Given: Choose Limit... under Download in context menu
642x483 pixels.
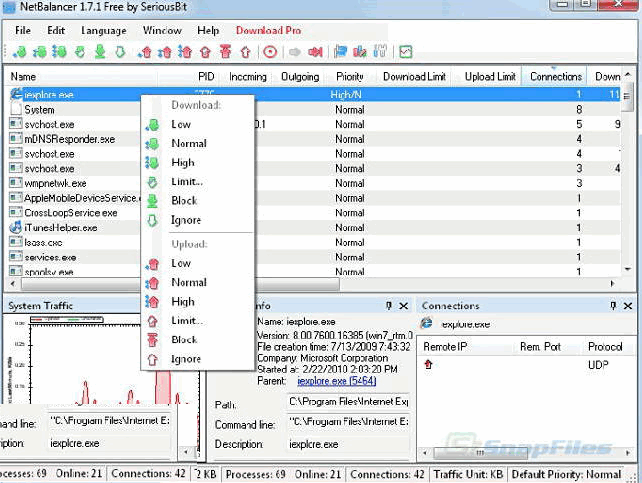Looking at the screenshot, I should [x=197, y=181].
